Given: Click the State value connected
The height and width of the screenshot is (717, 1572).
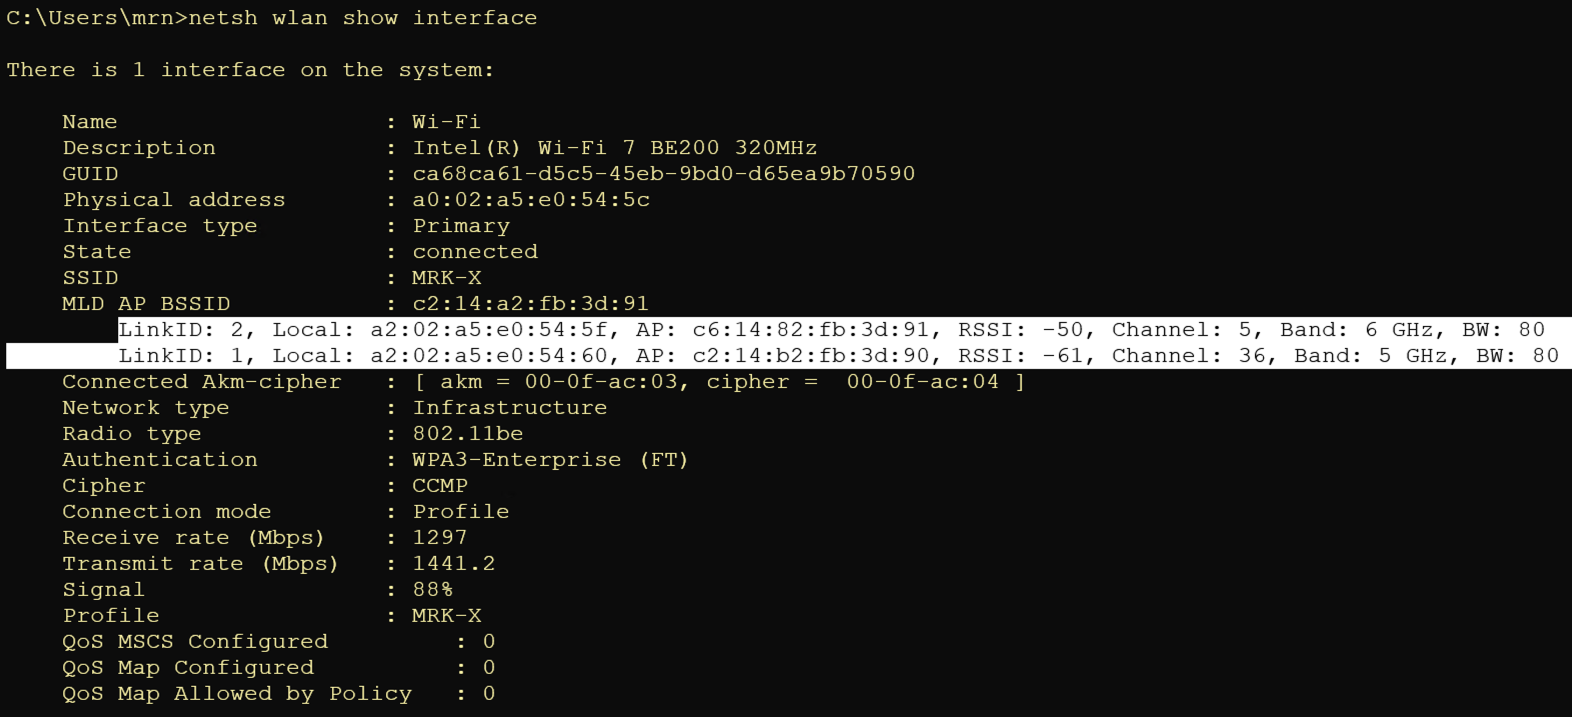Looking at the screenshot, I should [475, 252].
